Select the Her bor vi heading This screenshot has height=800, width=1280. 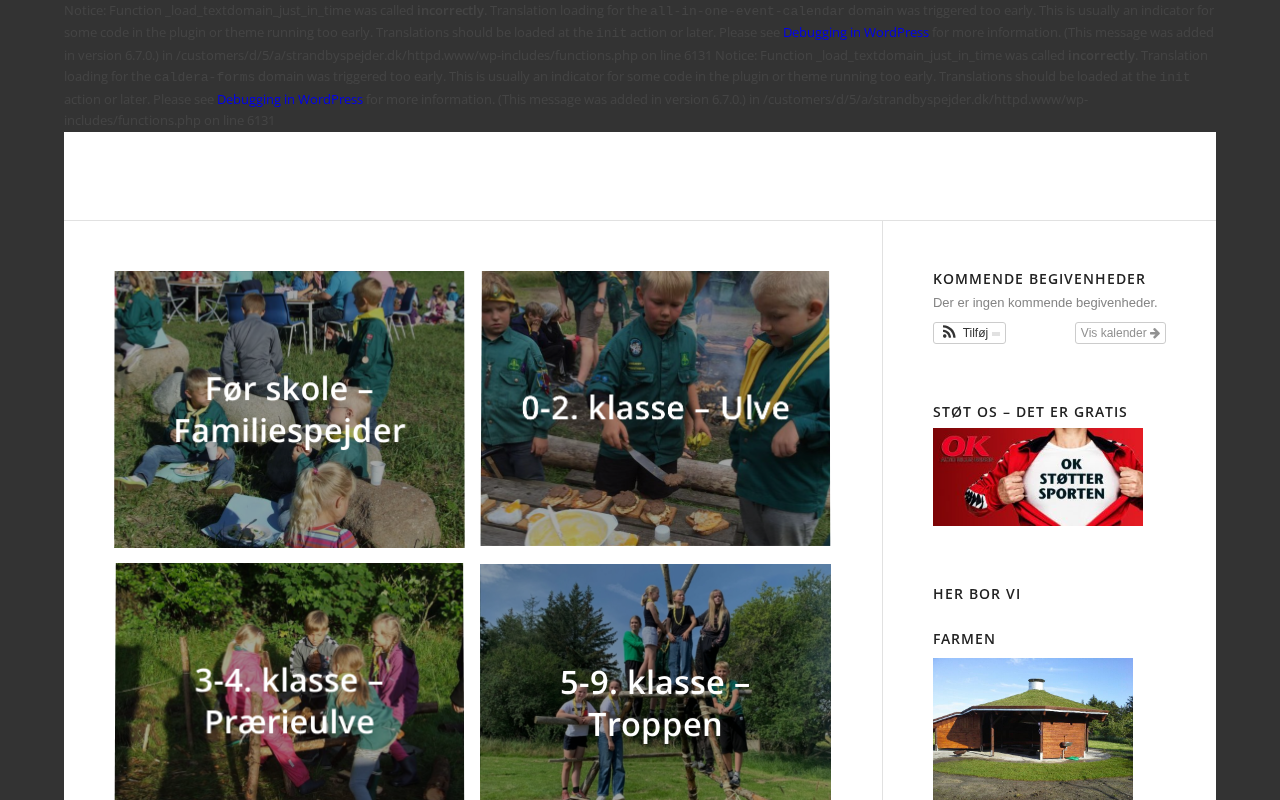coord(977,594)
